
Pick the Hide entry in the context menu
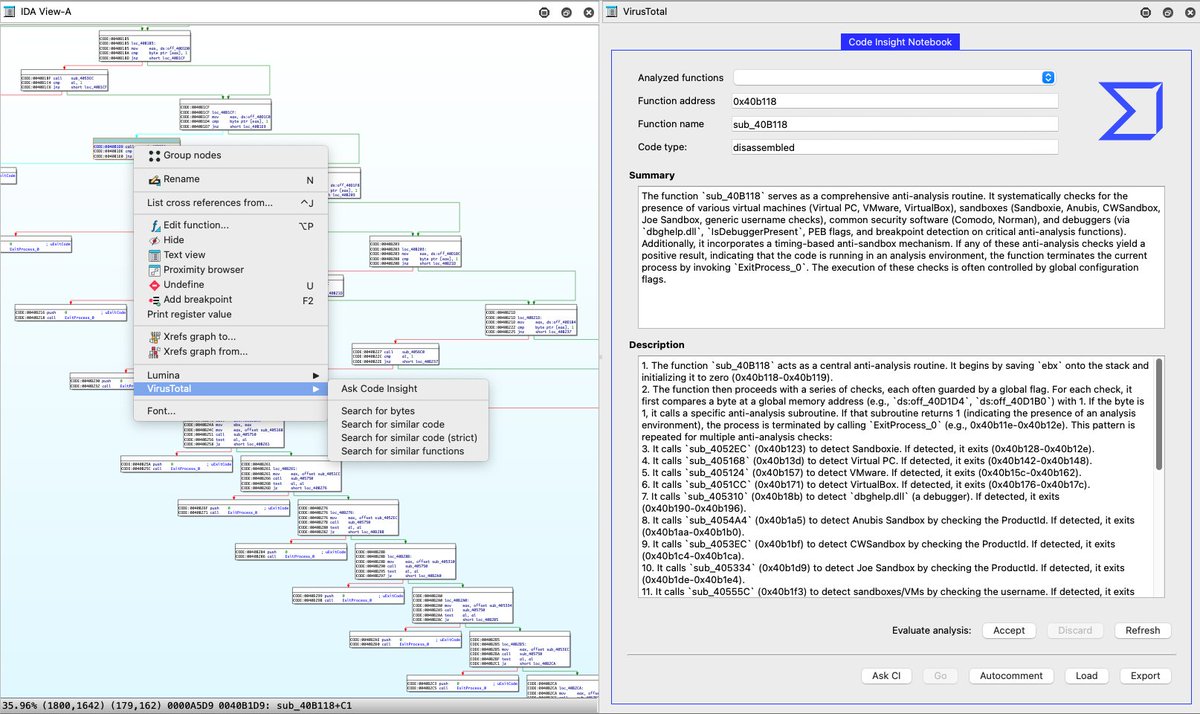tap(231, 240)
